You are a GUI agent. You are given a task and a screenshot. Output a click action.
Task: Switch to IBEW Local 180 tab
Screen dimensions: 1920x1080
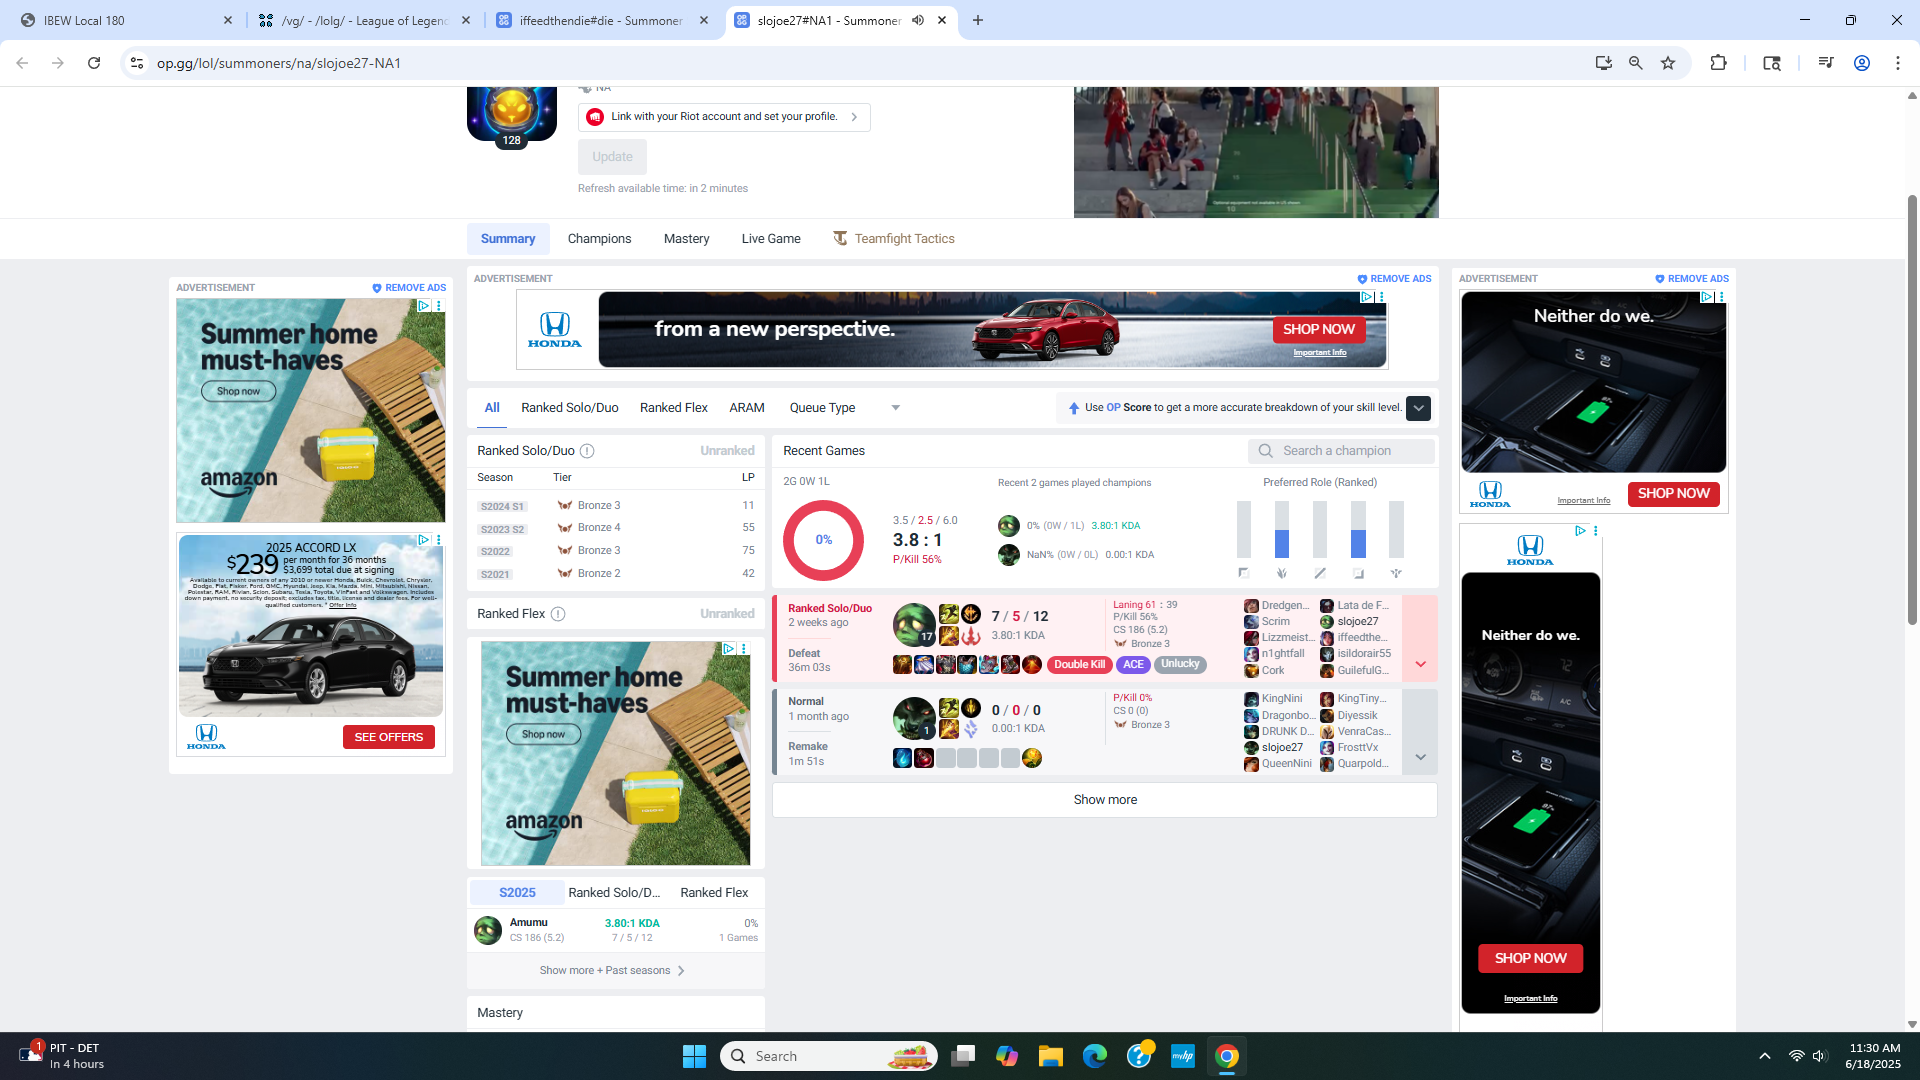125,20
